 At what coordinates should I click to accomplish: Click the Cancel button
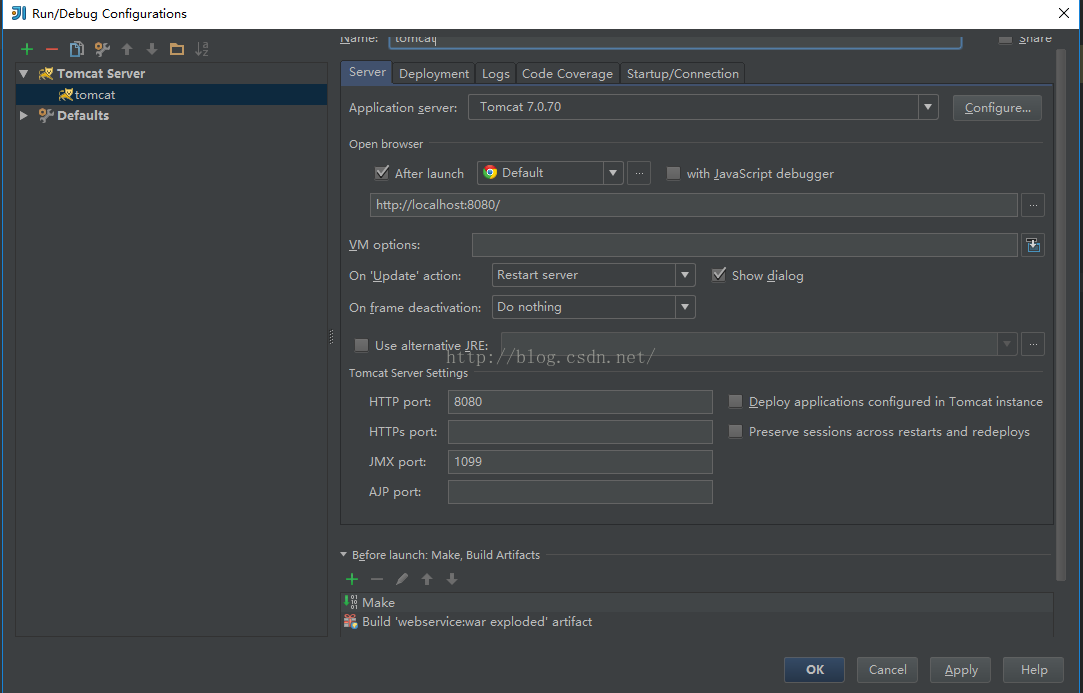pyautogui.click(x=888, y=670)
